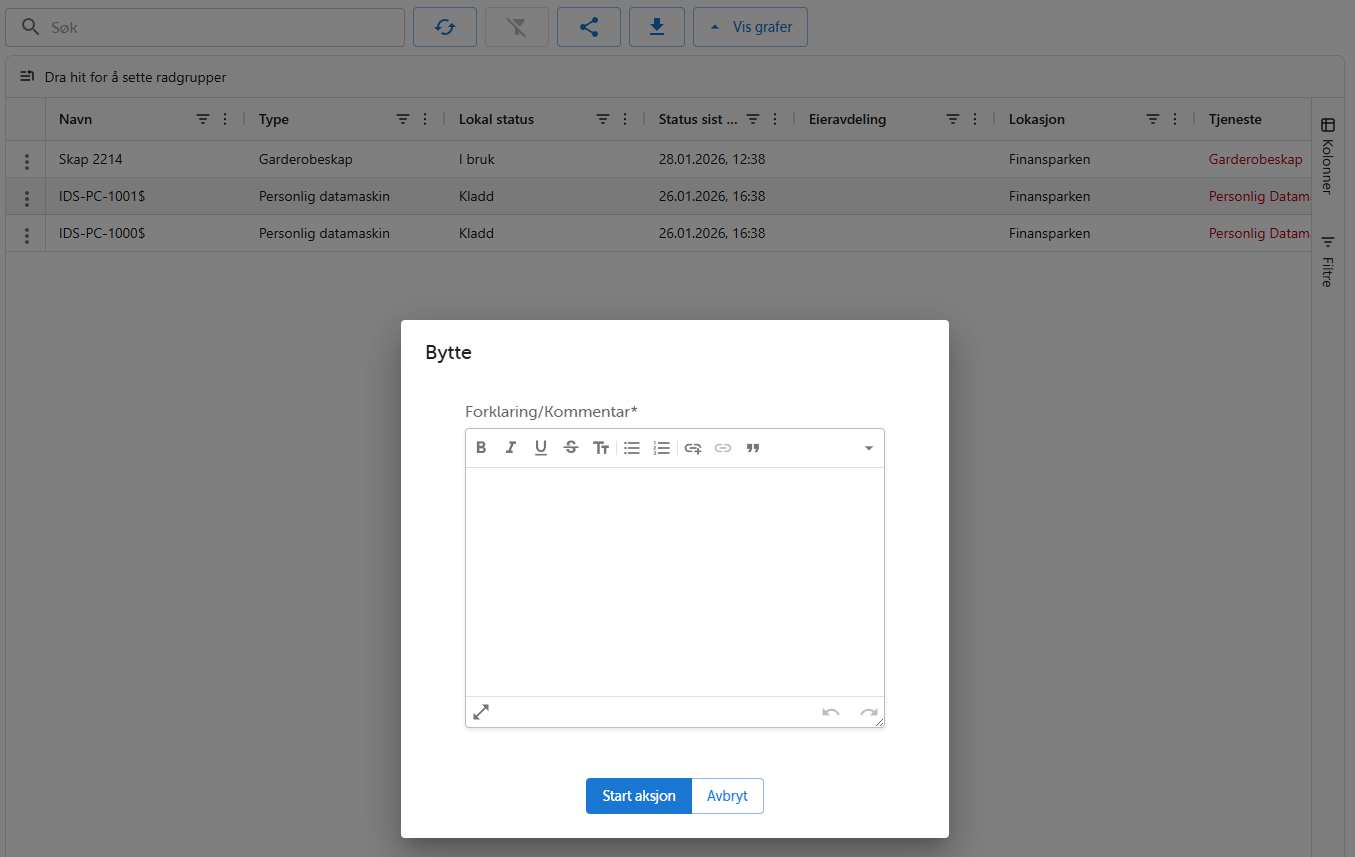
Task: Open the Kolonner side panel tab
Action: [x=1327, y=155]
